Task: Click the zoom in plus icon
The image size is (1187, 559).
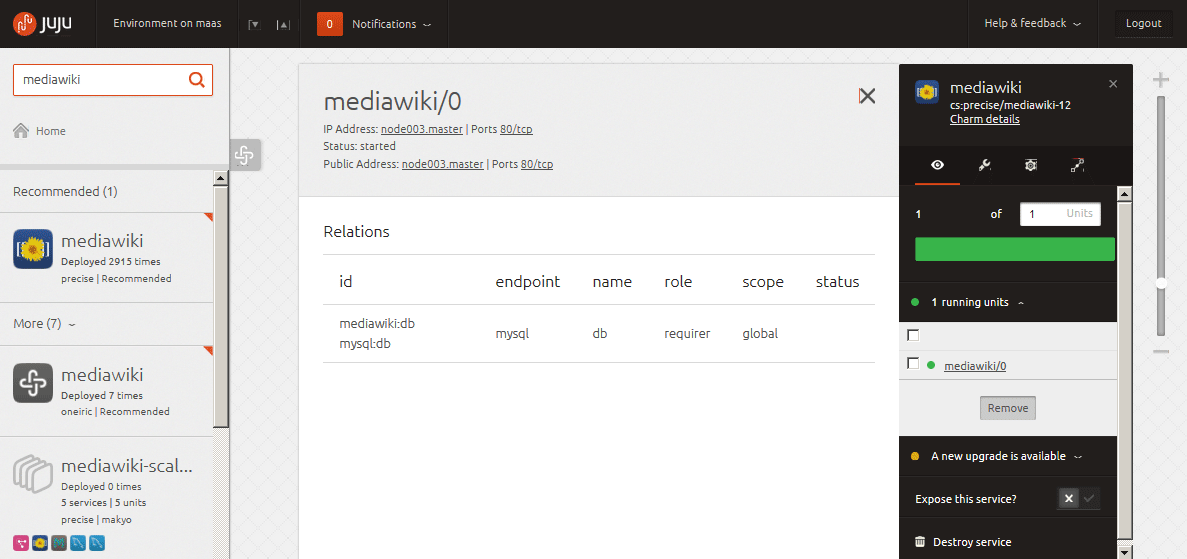Action: click(1161, 80)
